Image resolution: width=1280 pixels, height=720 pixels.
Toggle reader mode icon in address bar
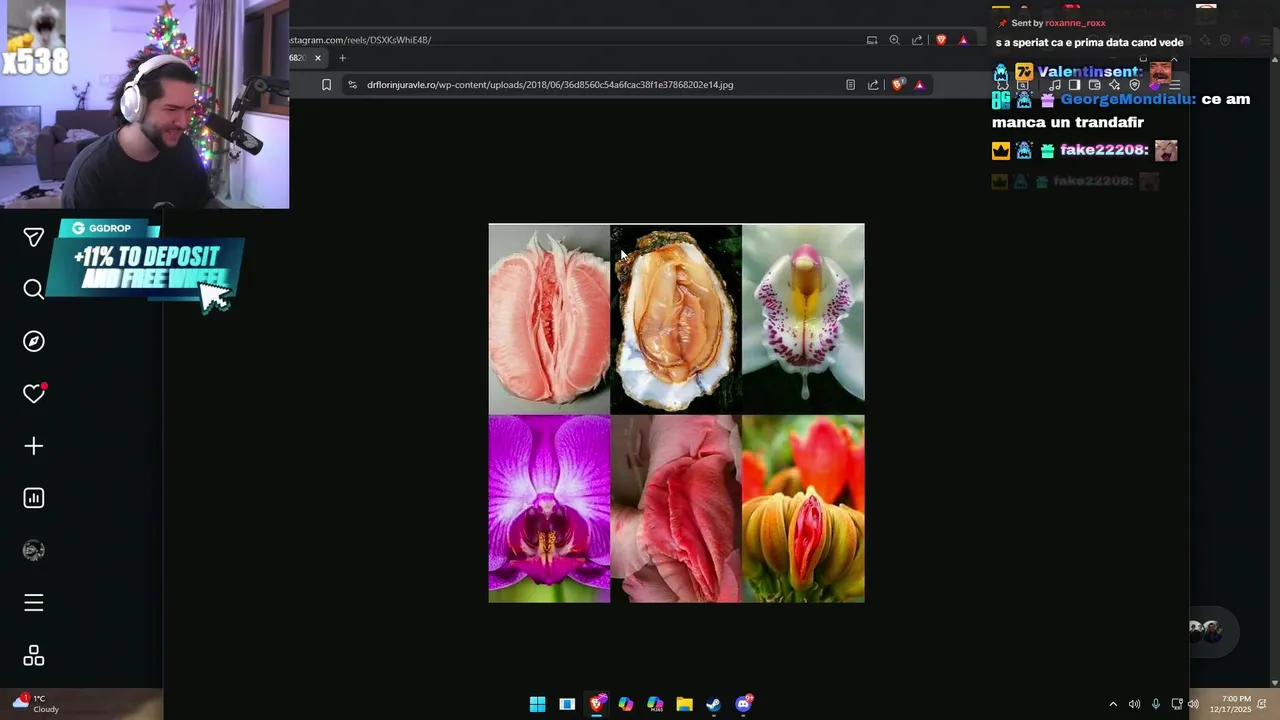[x=850, y=85]
